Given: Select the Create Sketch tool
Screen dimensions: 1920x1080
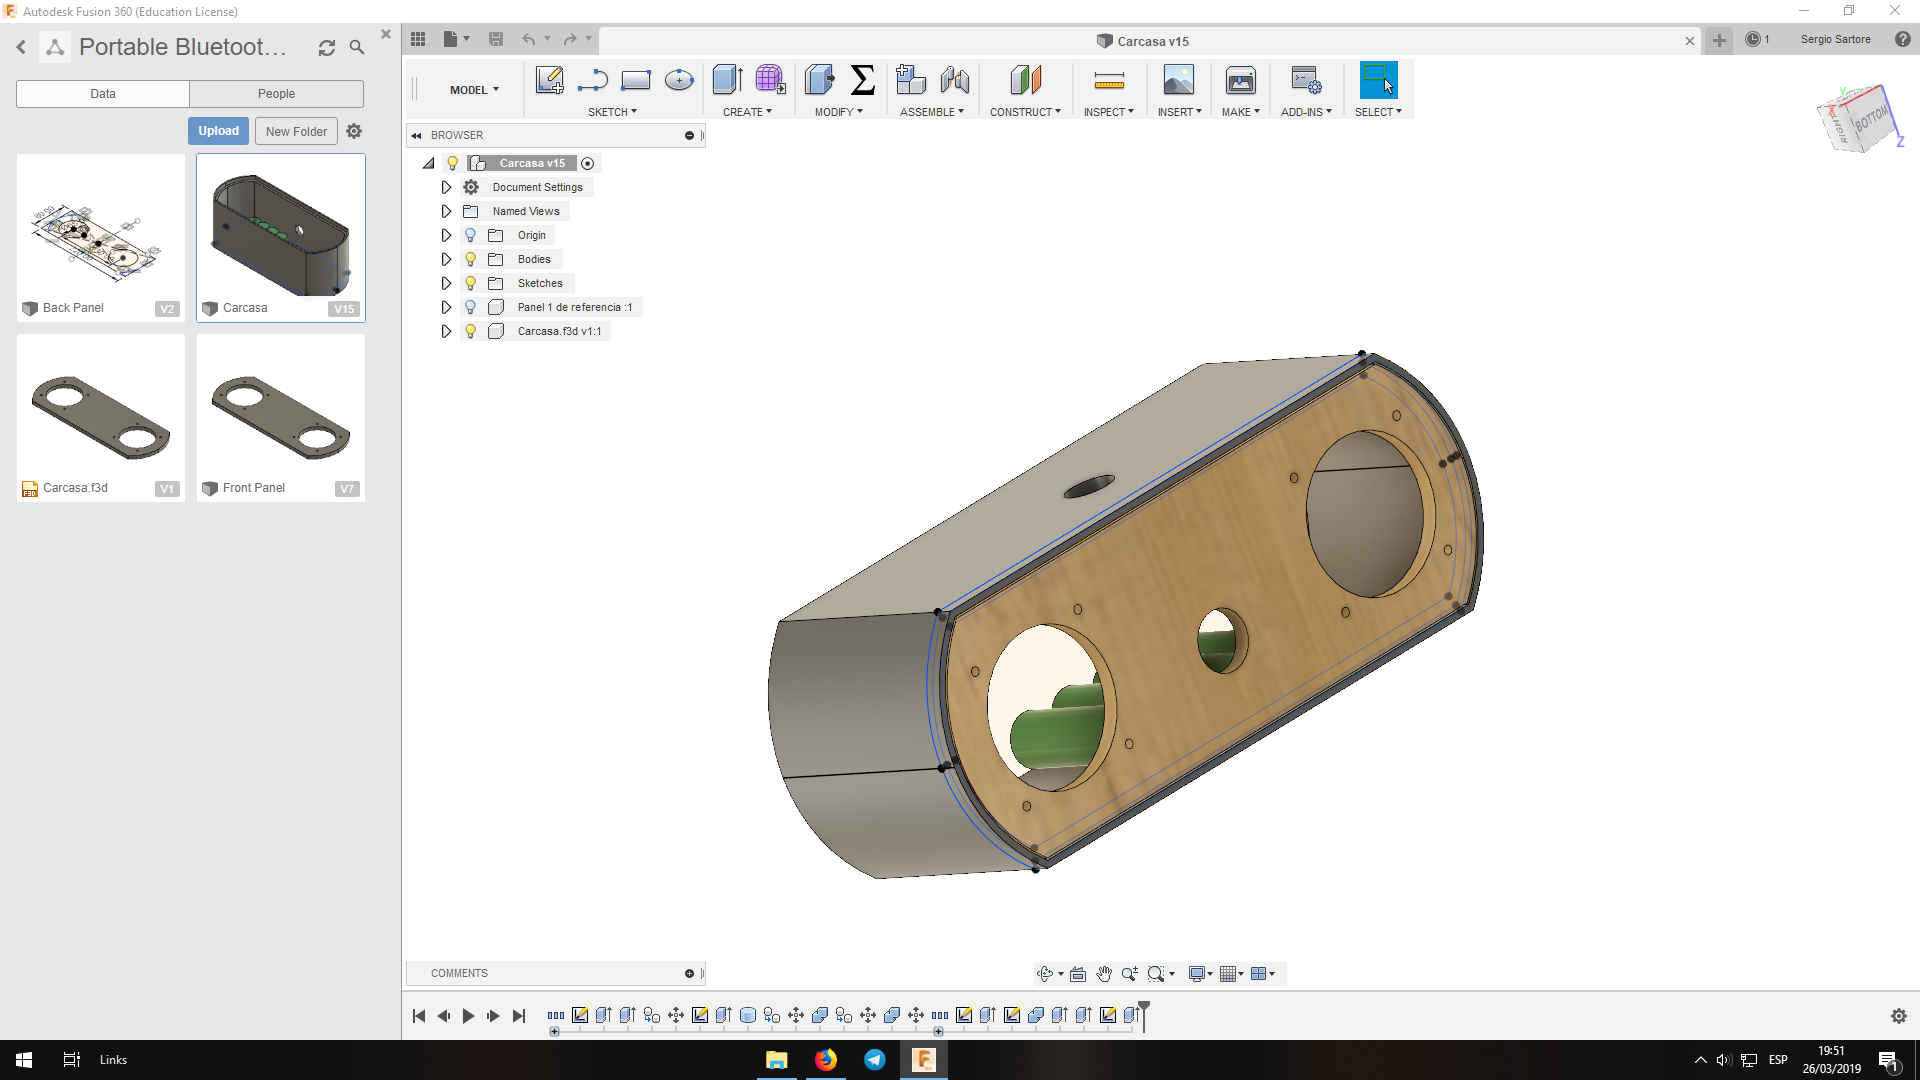Looking at the screenshot, I should tap(549, 80).
